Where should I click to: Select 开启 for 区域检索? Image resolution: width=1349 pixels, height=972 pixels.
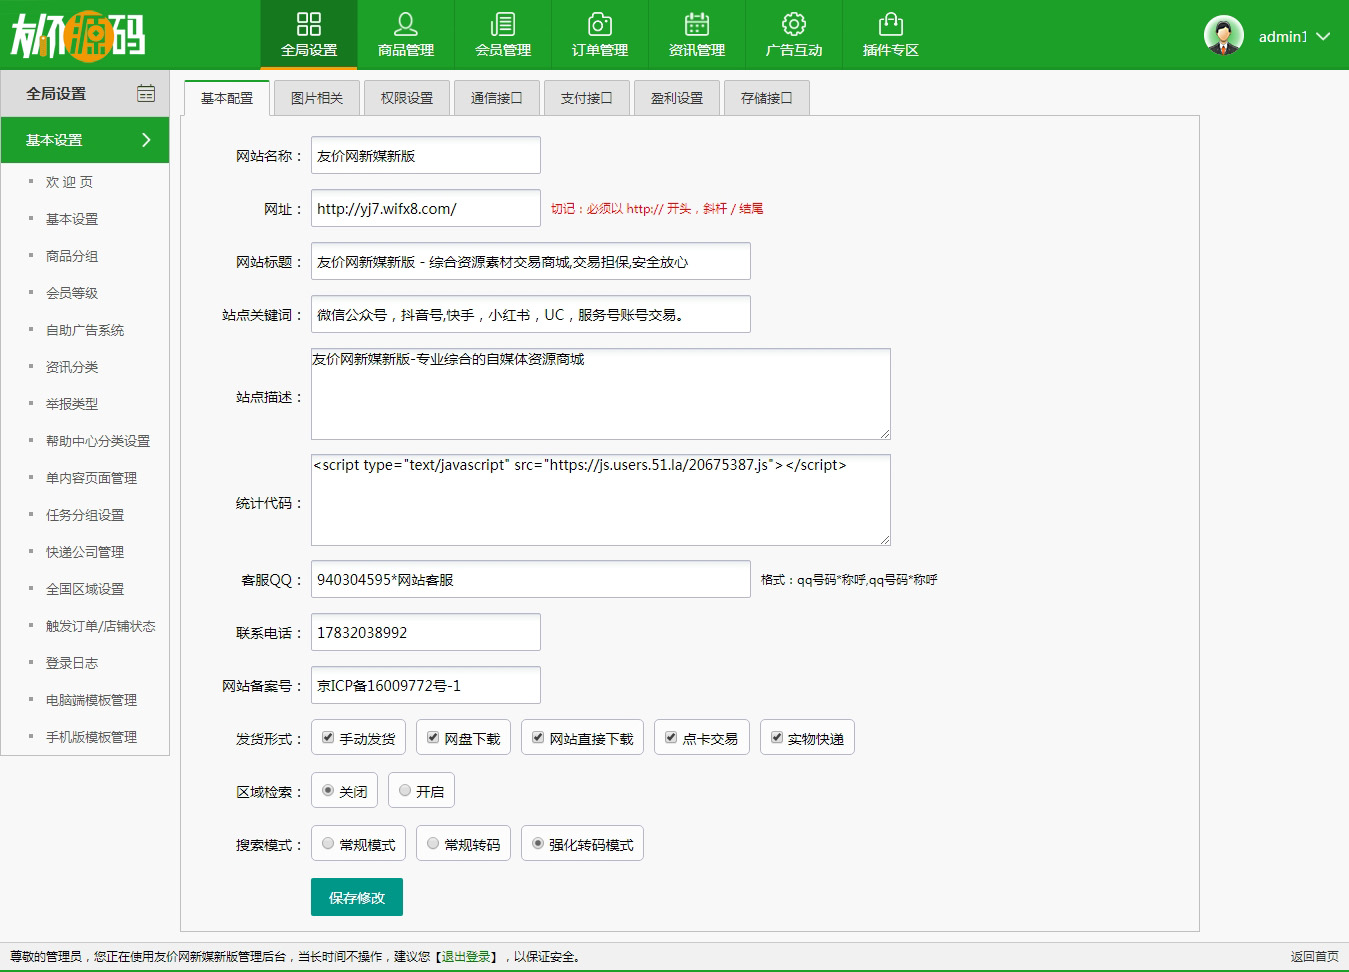click(x=405, y=791)
